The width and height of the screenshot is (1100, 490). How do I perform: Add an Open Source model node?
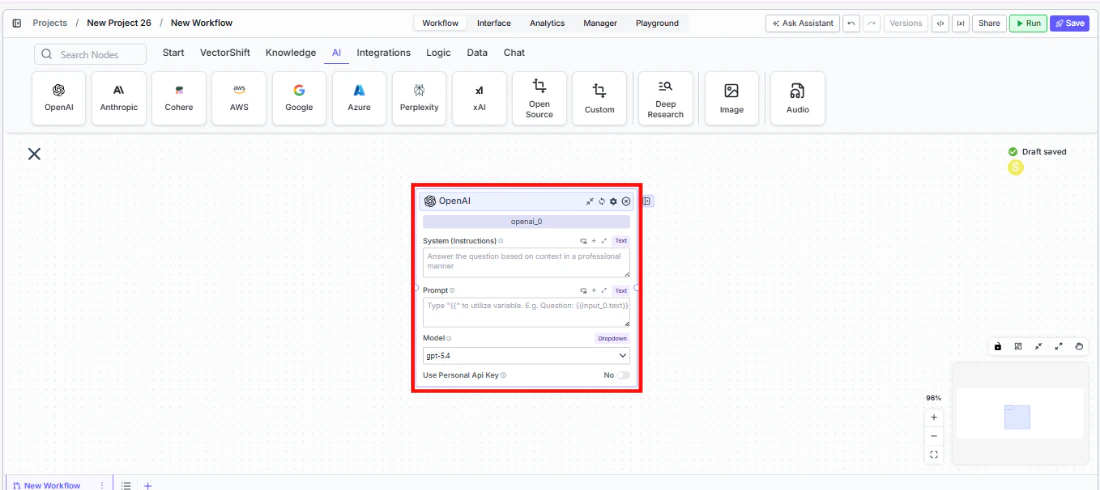539,98
